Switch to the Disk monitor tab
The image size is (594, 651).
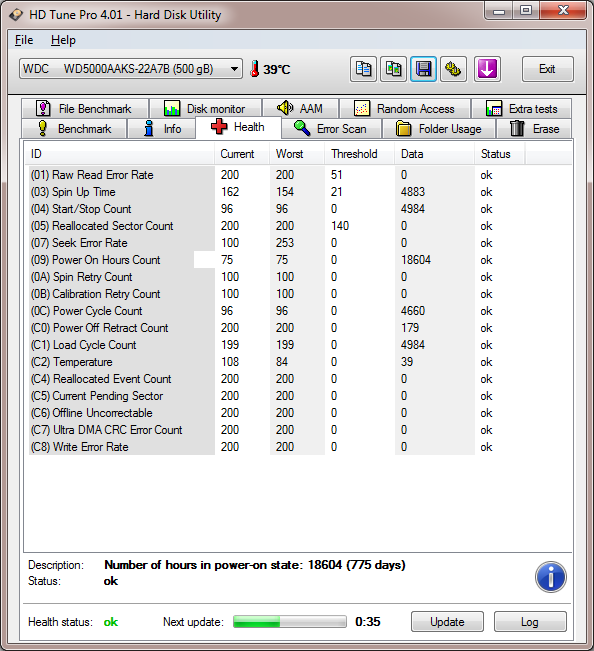[x=205, y=109]
